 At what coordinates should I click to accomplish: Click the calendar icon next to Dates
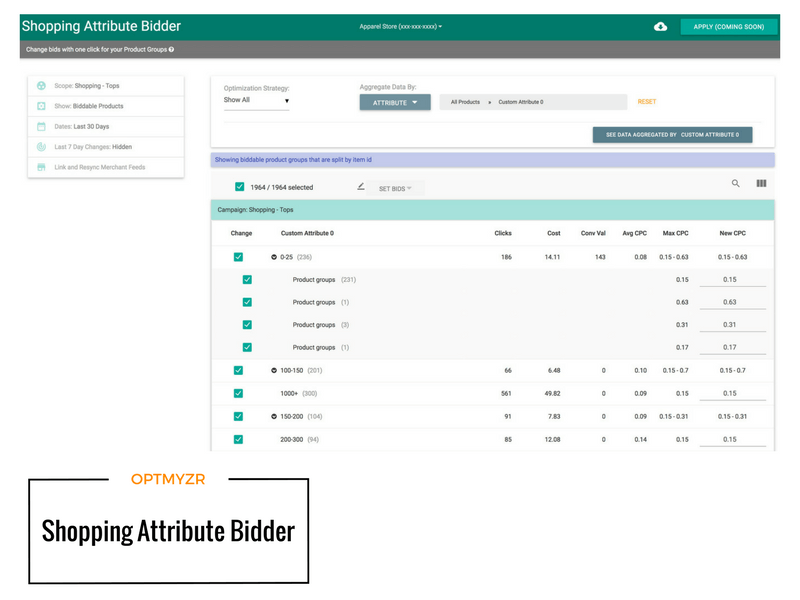(41, 126)
